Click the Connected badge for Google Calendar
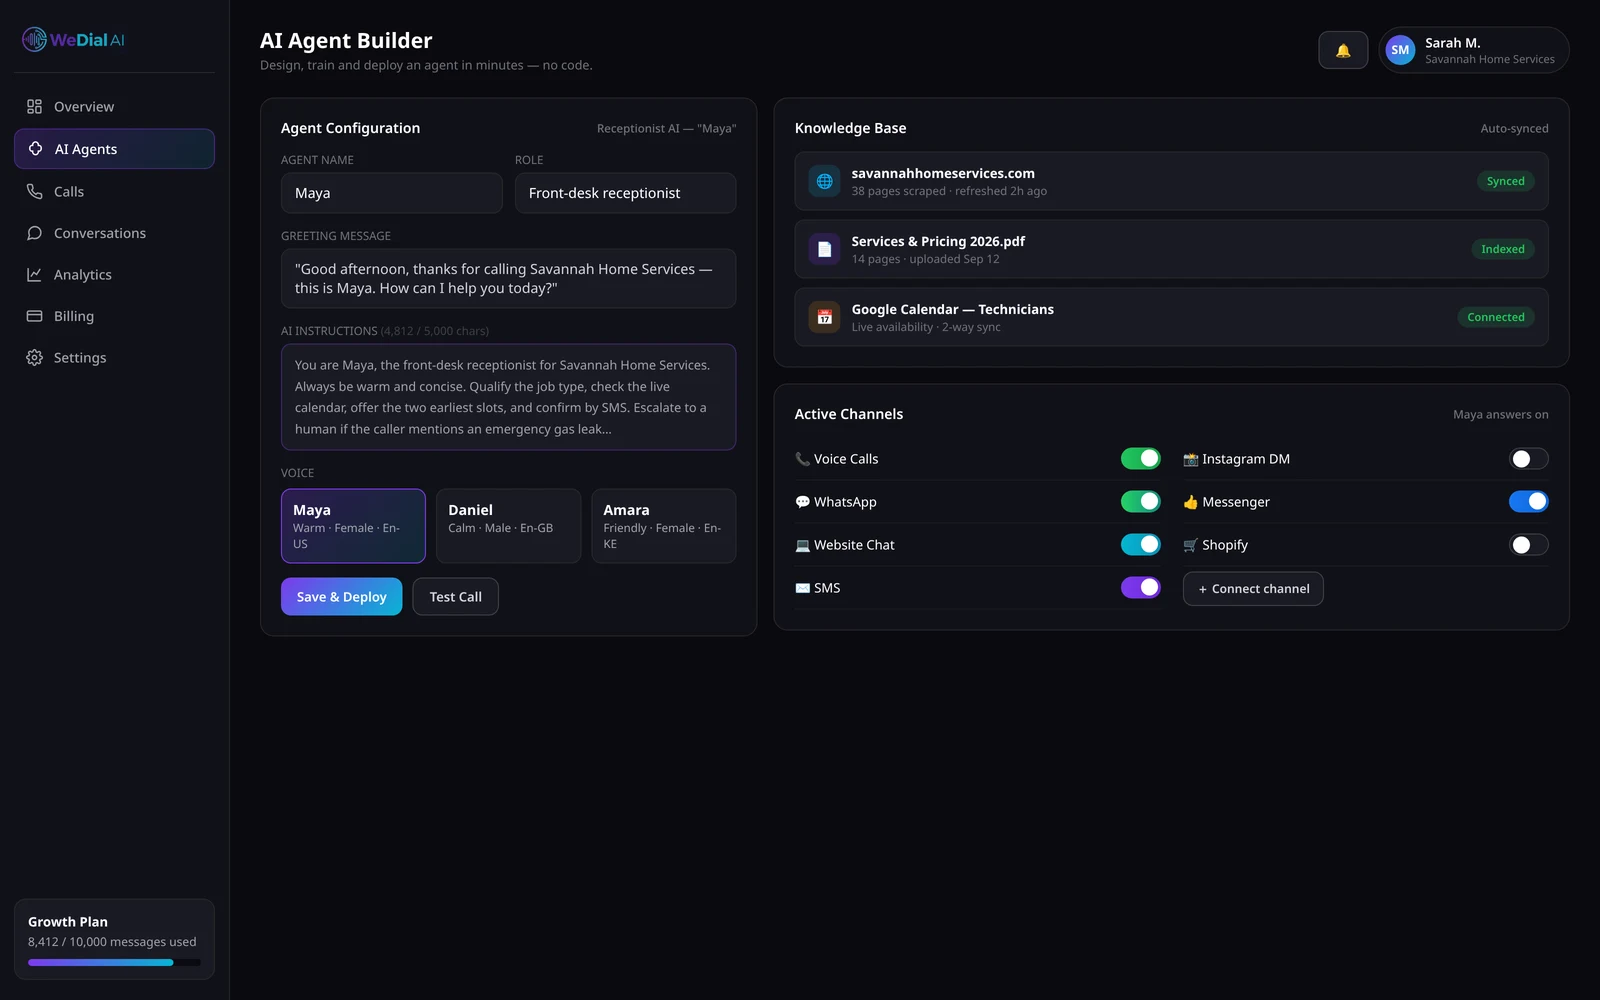The width and height of the screenshot is (1600, 1000). pyautogui.click(x=1496, y=317)
